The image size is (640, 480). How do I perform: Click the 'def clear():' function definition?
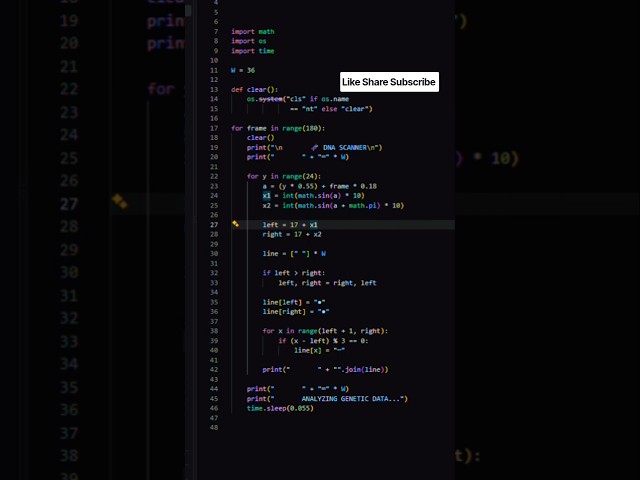[254, 89]
